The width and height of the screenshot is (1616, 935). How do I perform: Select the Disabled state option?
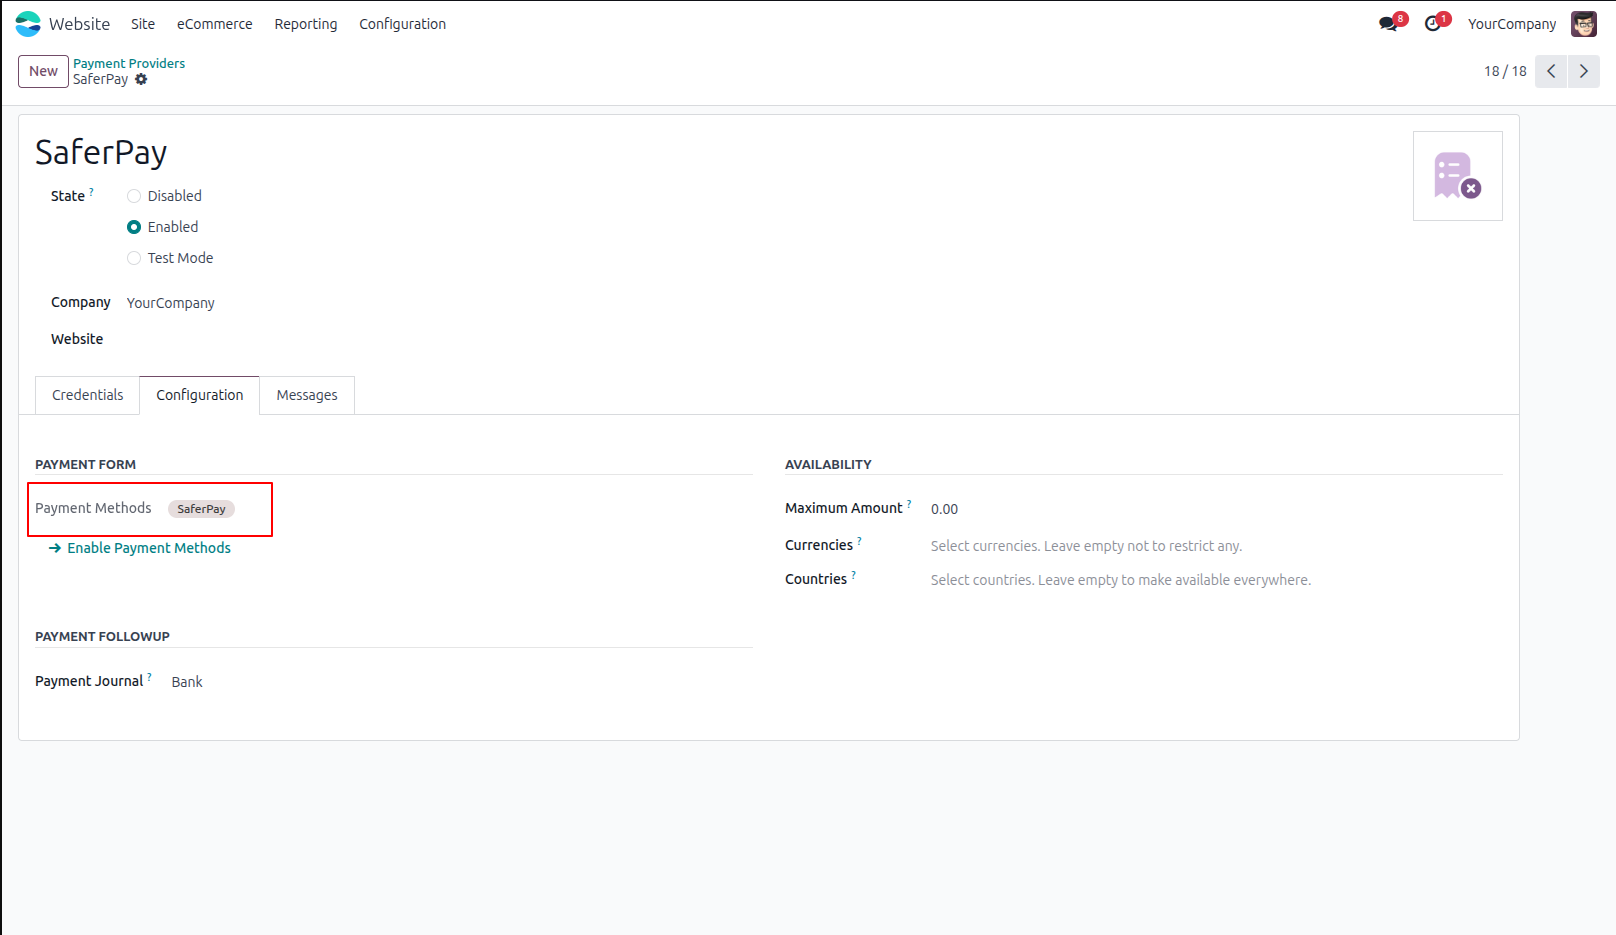[134, 196]
